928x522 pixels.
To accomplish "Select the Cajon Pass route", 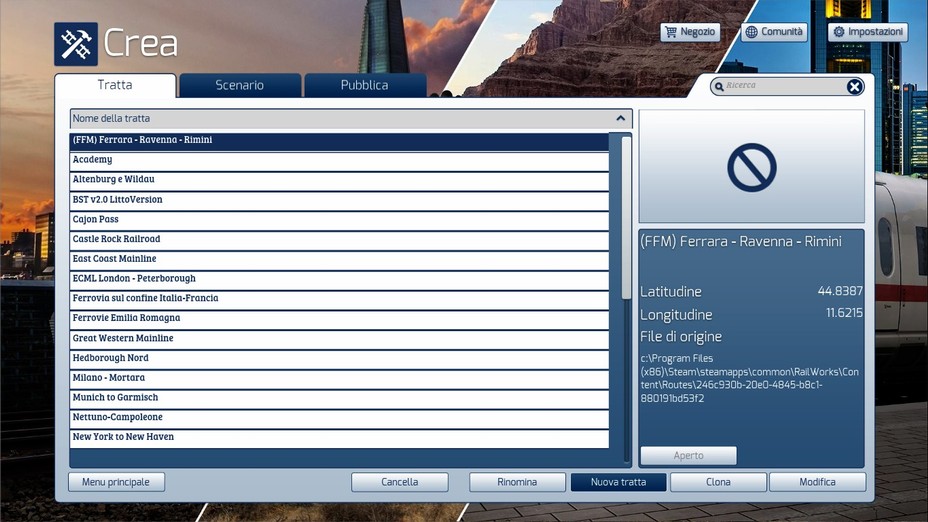I will (x=339, y=220).
